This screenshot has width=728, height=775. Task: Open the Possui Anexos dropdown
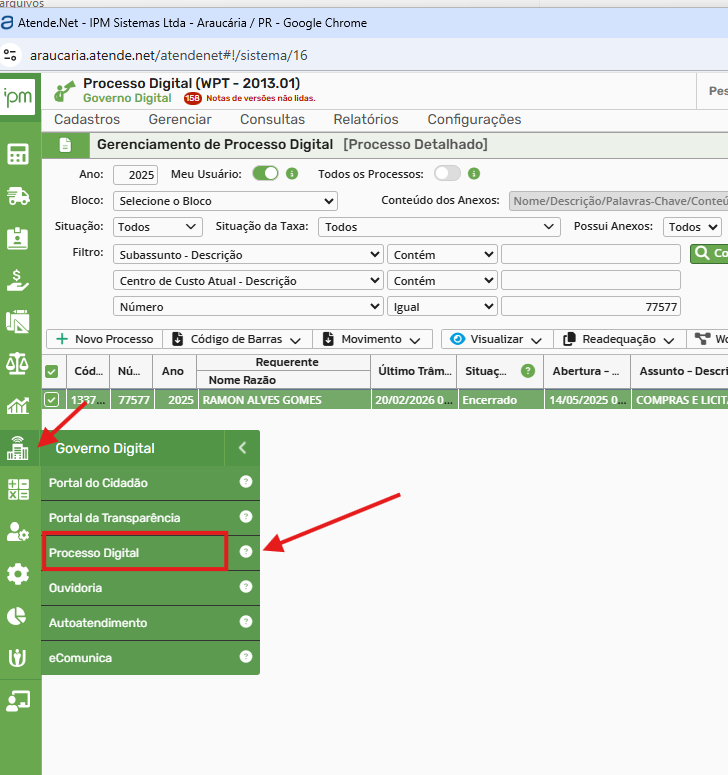[x=692, y=227]
